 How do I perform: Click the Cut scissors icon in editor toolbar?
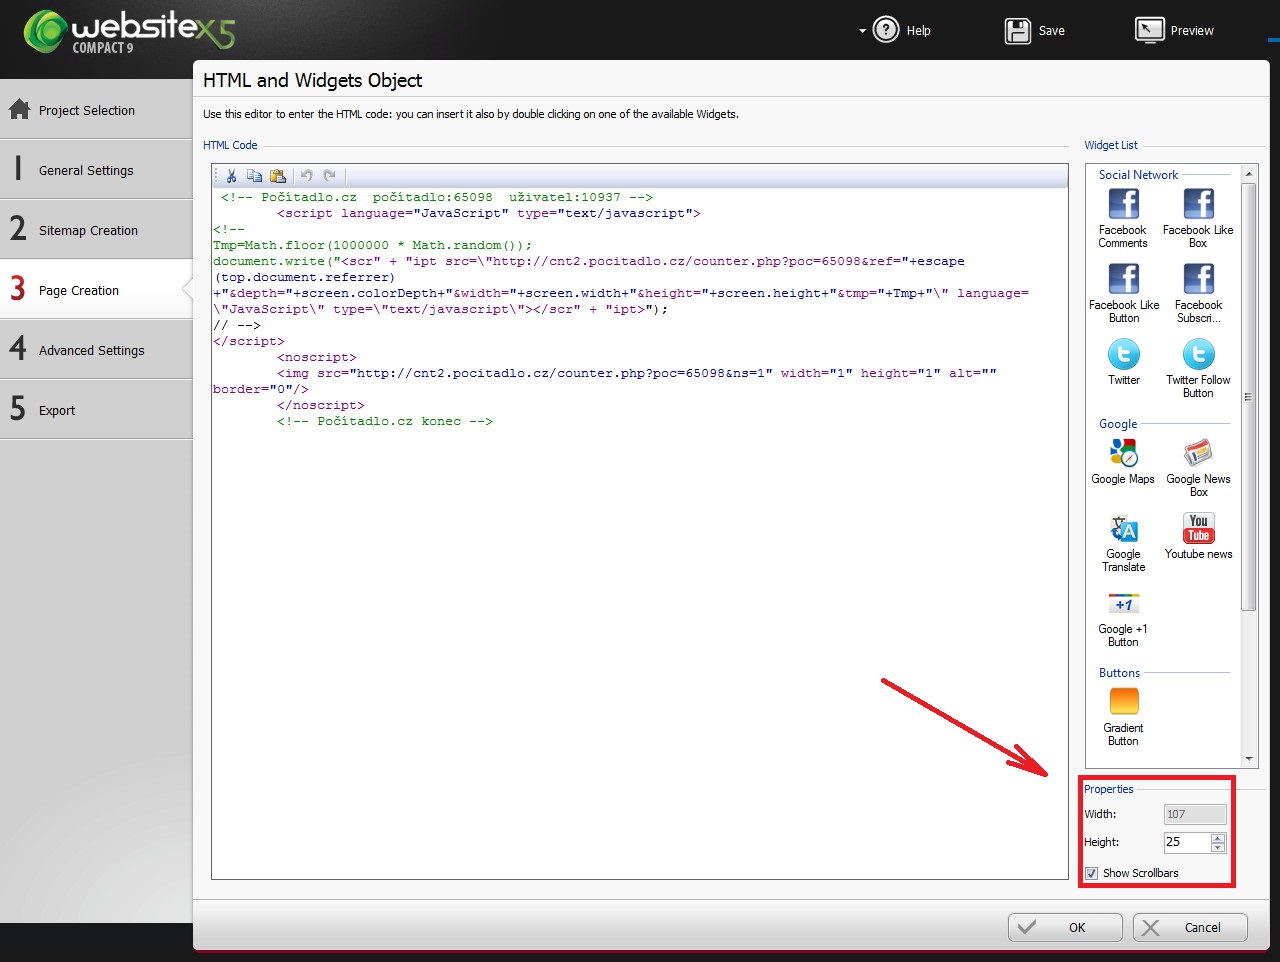tap(231, 176)
